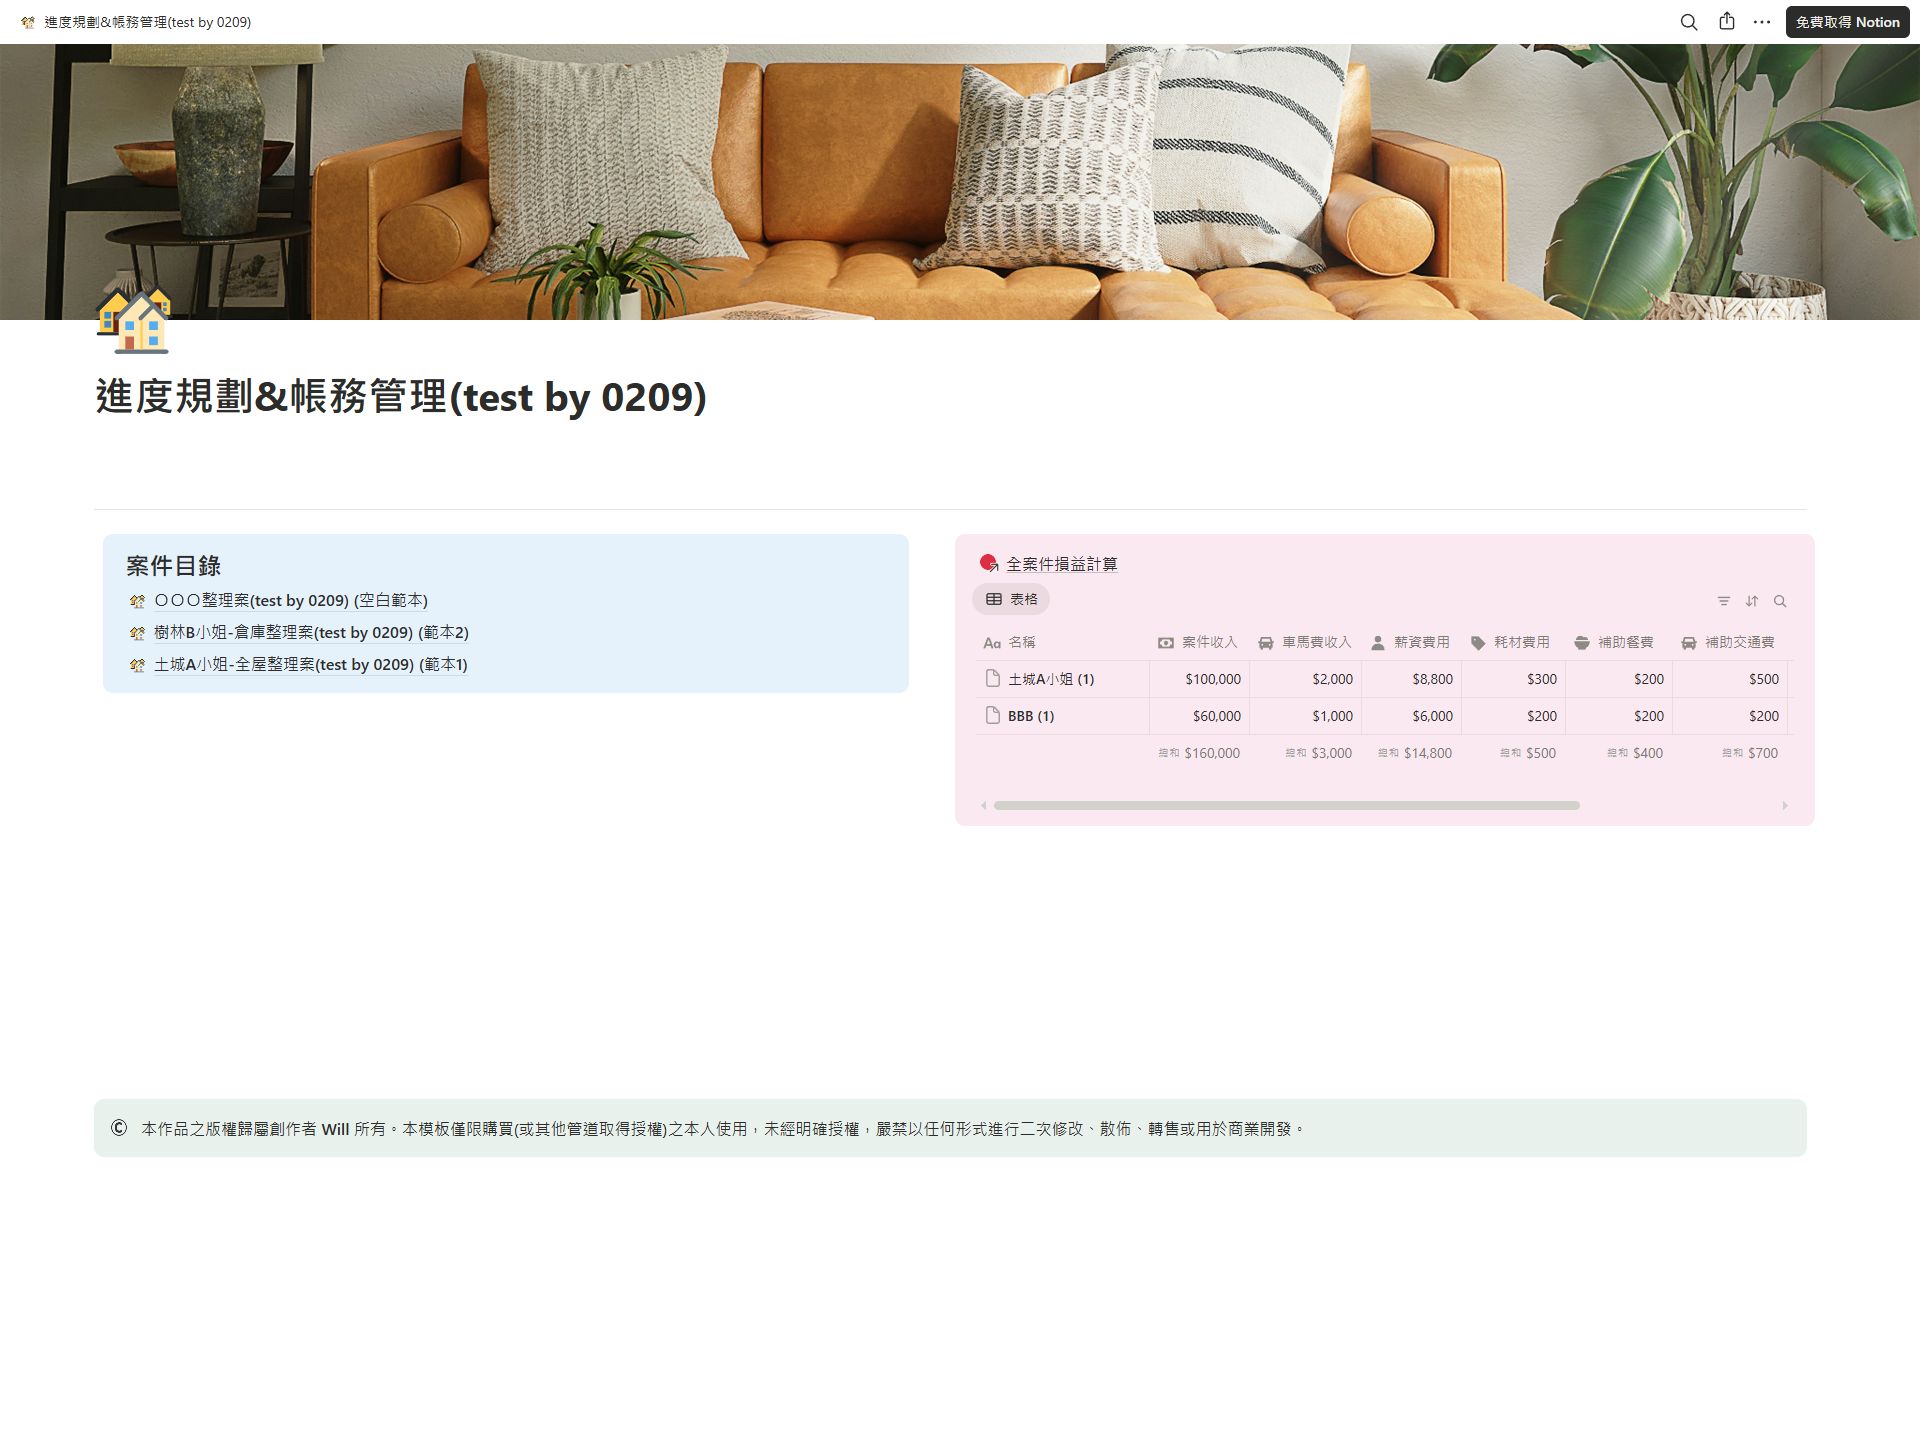Image resolution: width=1920 pixels, height=1433 pixels.
Task: Select the 表格 view tab
Action: click(1011, 599)
